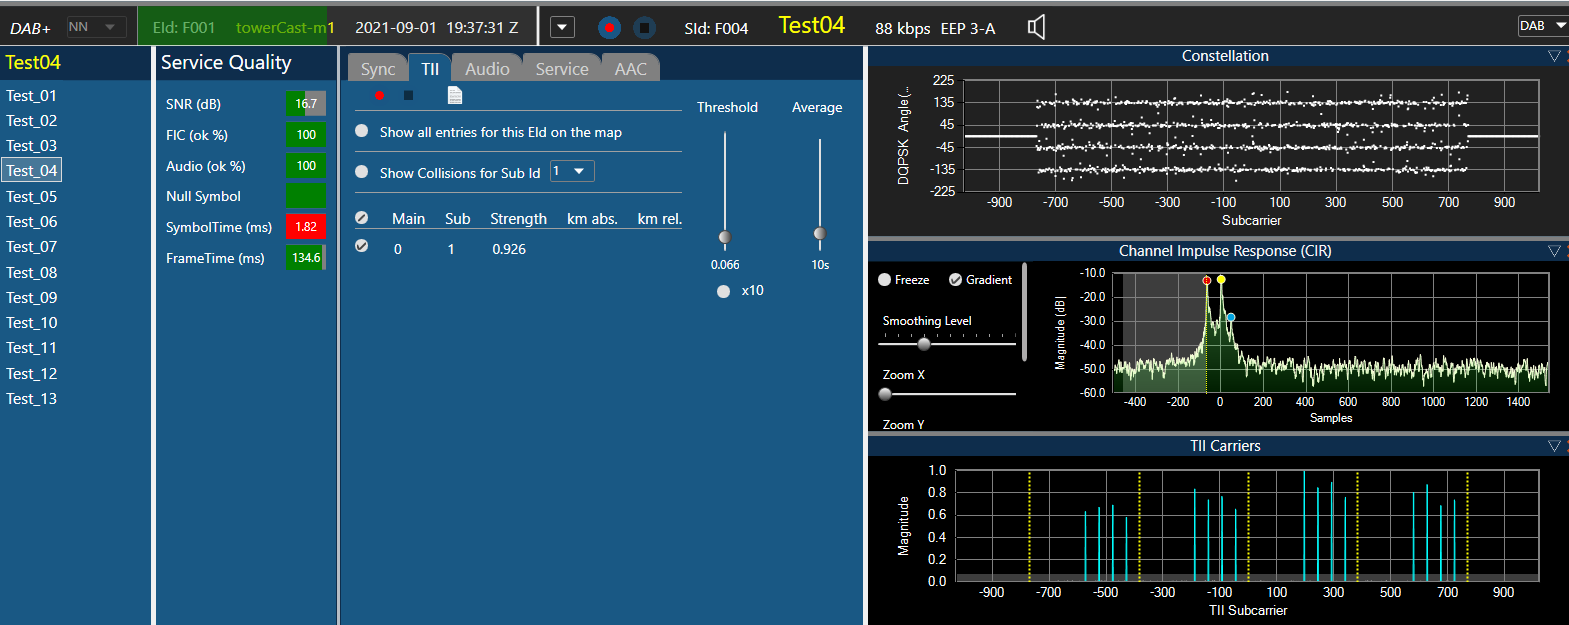Click the Audio ok value 100
1569x625 pixels.
306,166
